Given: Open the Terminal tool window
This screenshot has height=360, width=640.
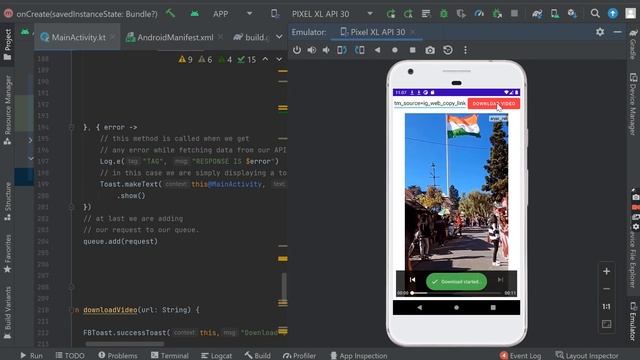Looking at the screenshot, I should (170, 356).
